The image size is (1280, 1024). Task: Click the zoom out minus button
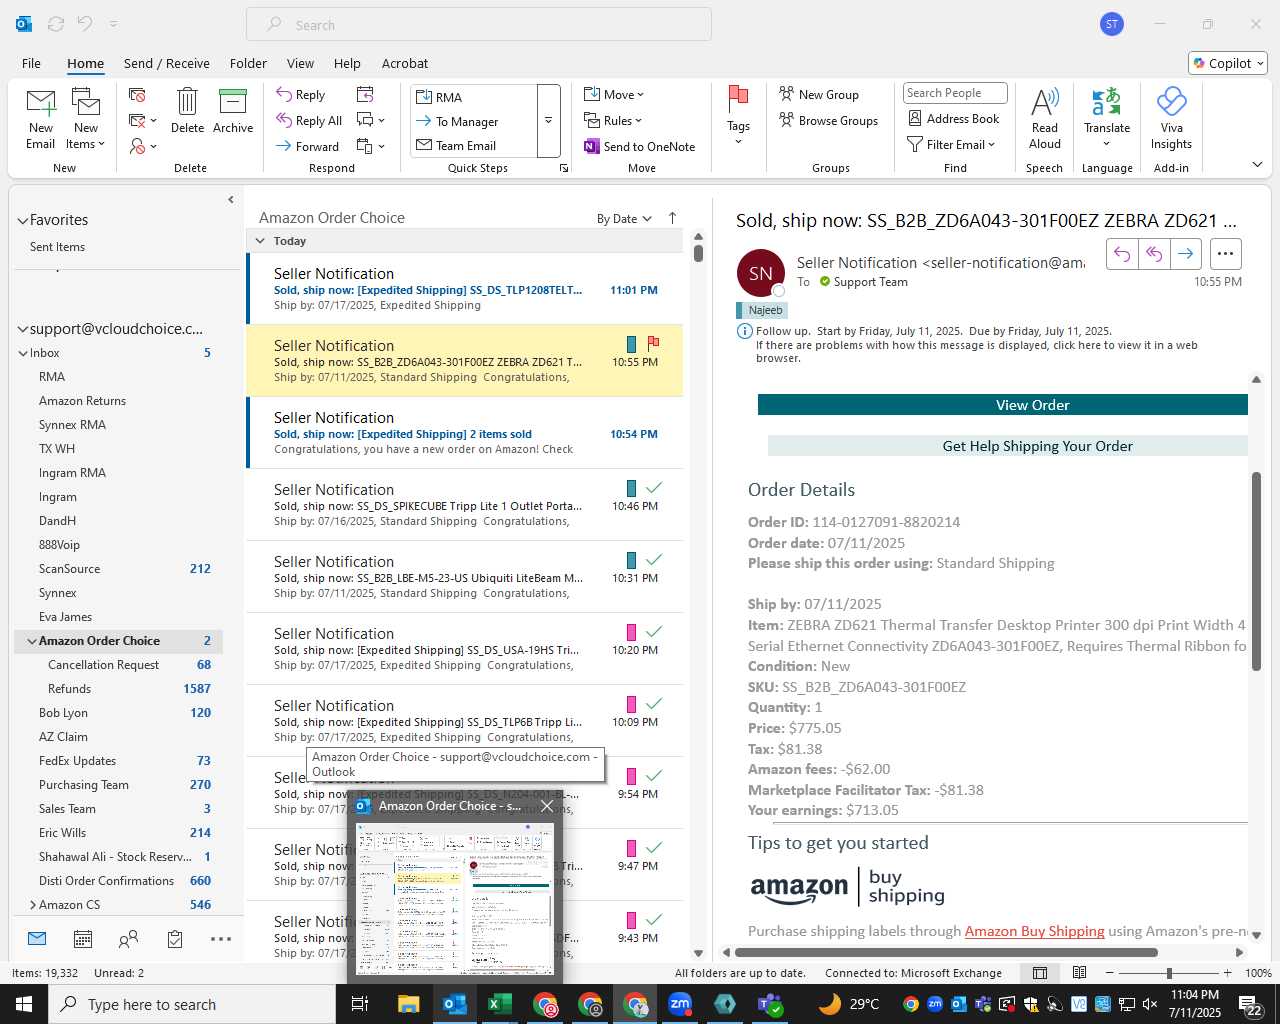click(x=1110, y=973)
